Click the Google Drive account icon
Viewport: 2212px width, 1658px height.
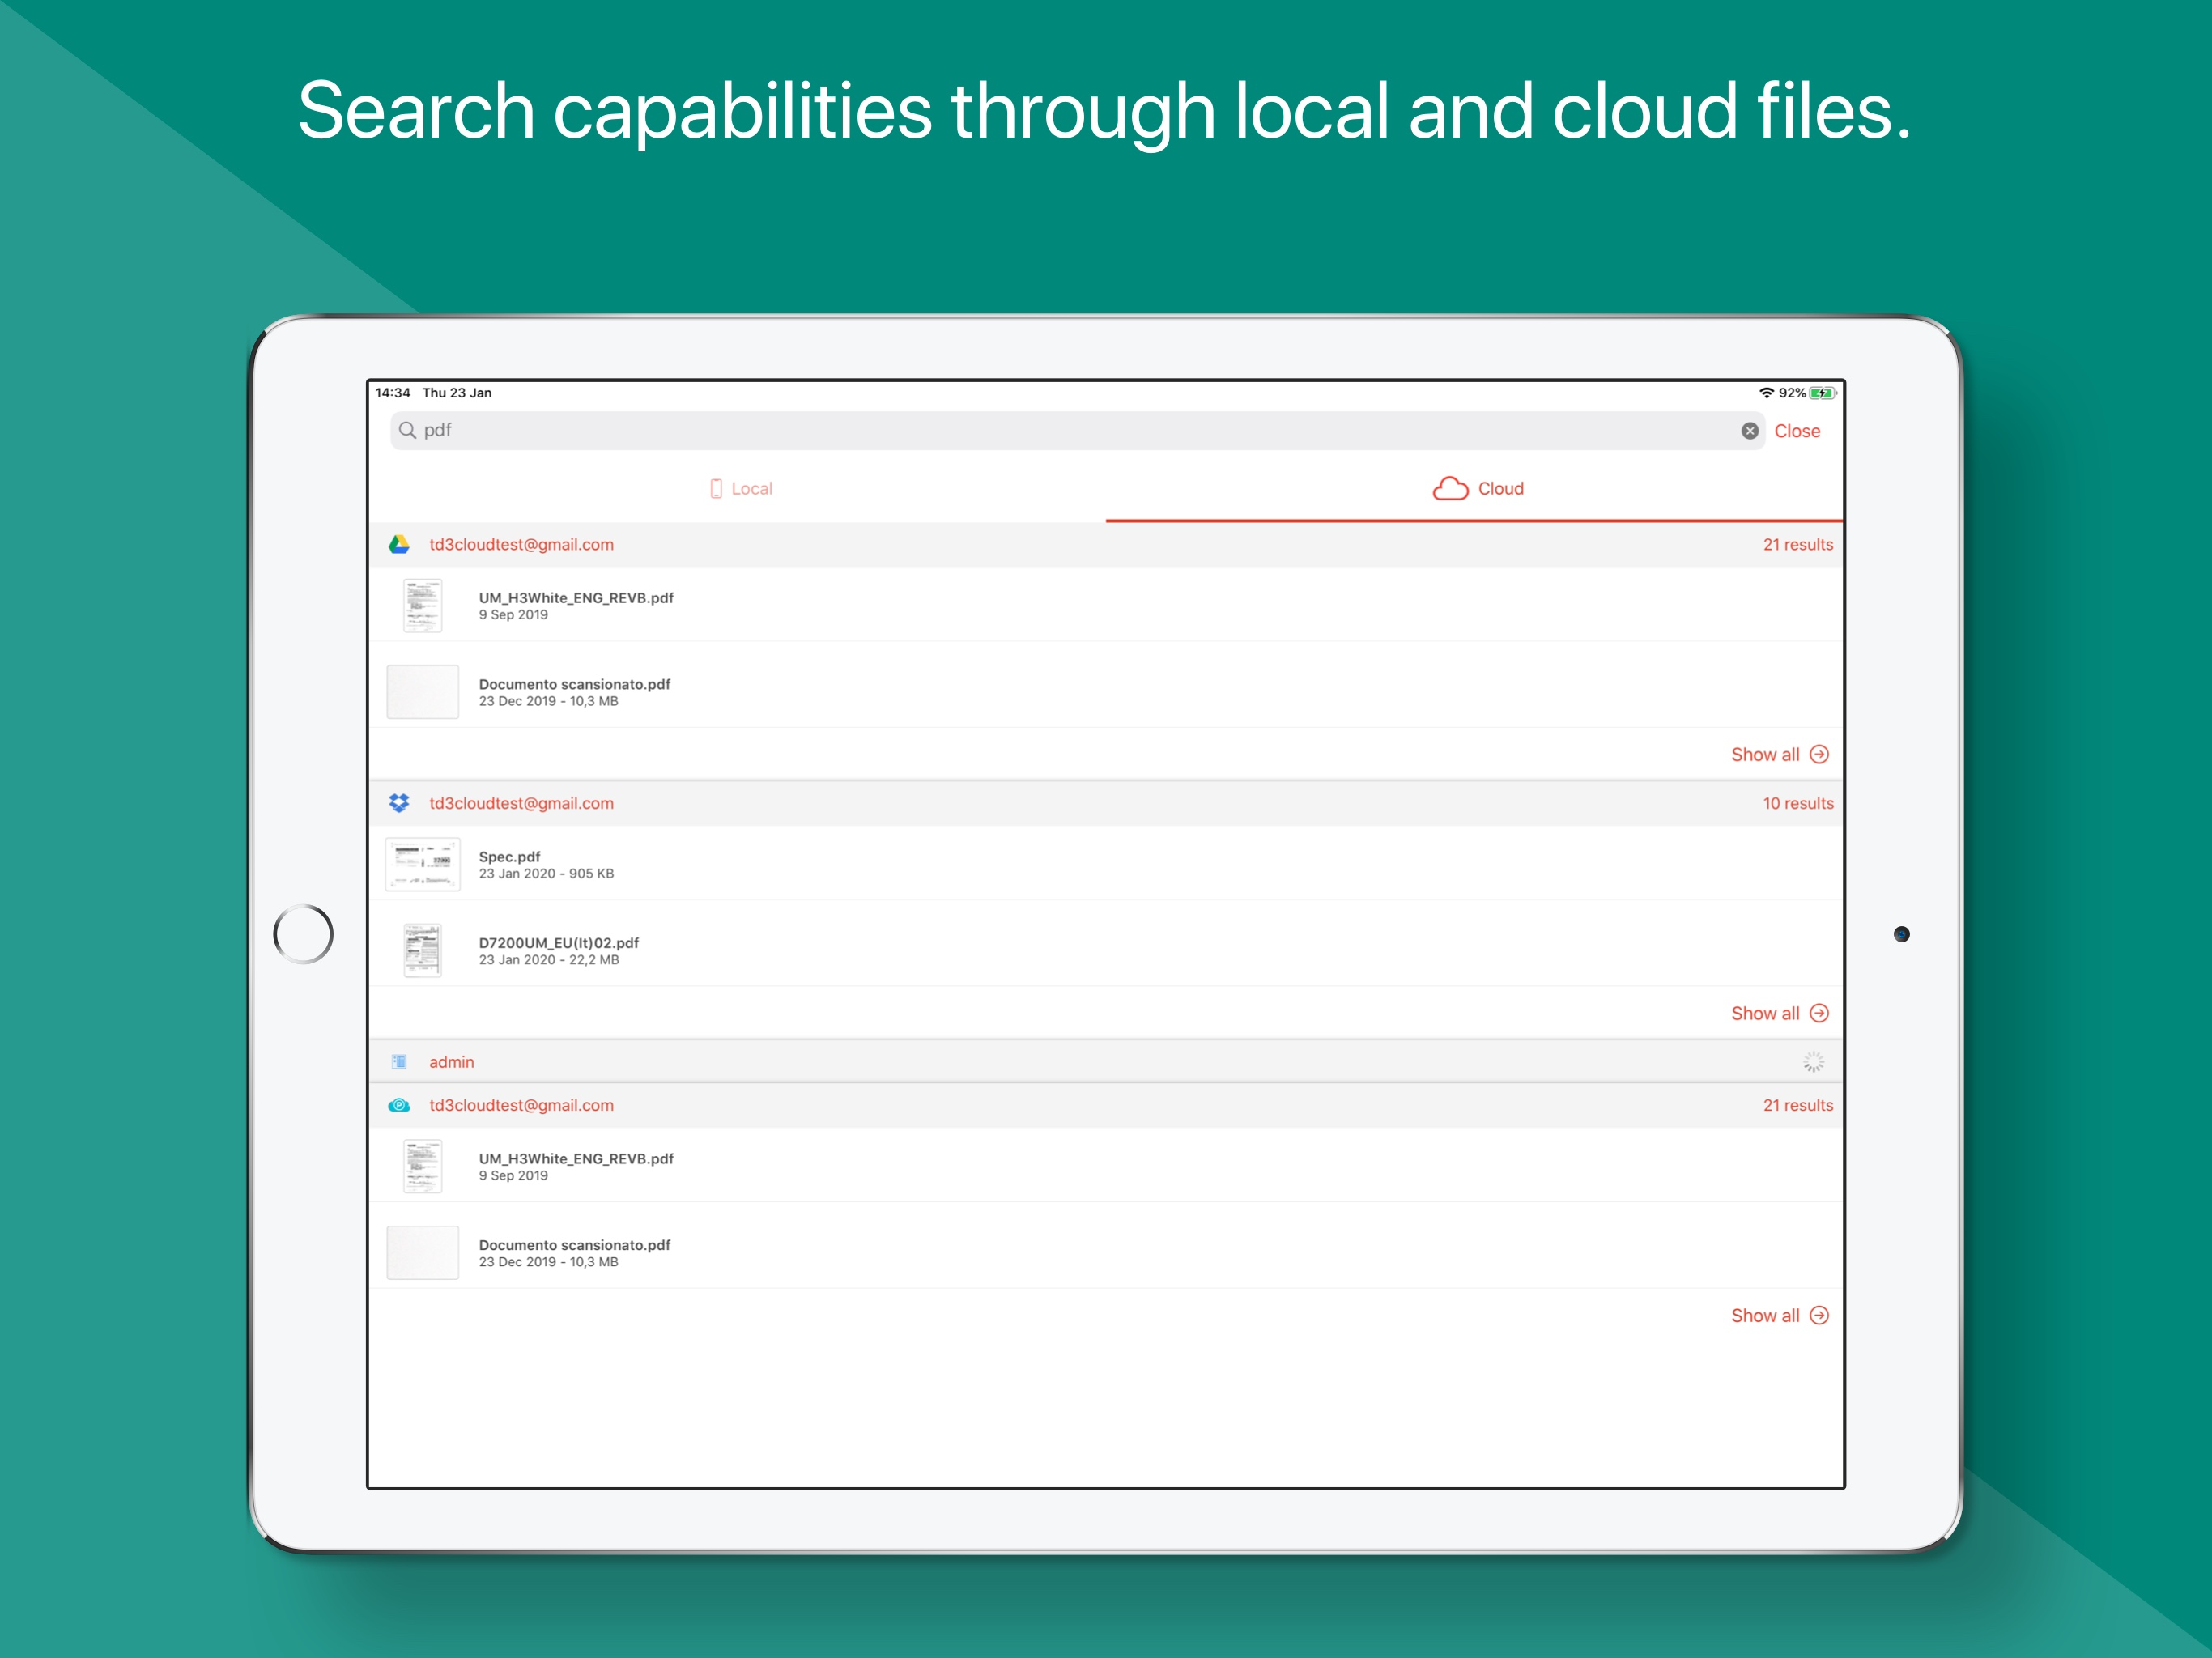click(x=399, y=544)
